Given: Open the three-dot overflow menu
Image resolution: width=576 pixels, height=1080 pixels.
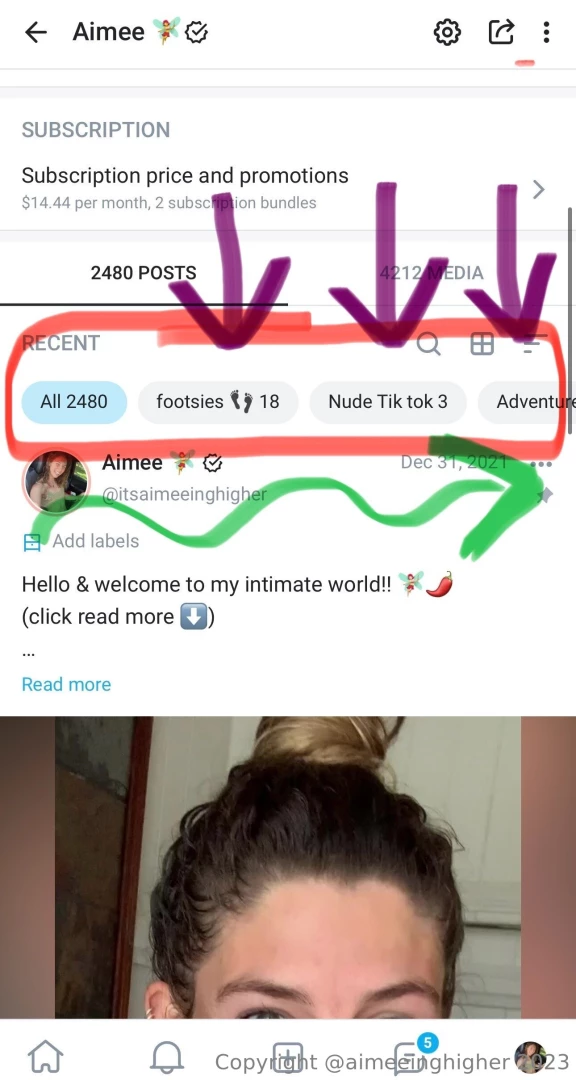Looking at the screenshot, I should click(x=546, y=32).
